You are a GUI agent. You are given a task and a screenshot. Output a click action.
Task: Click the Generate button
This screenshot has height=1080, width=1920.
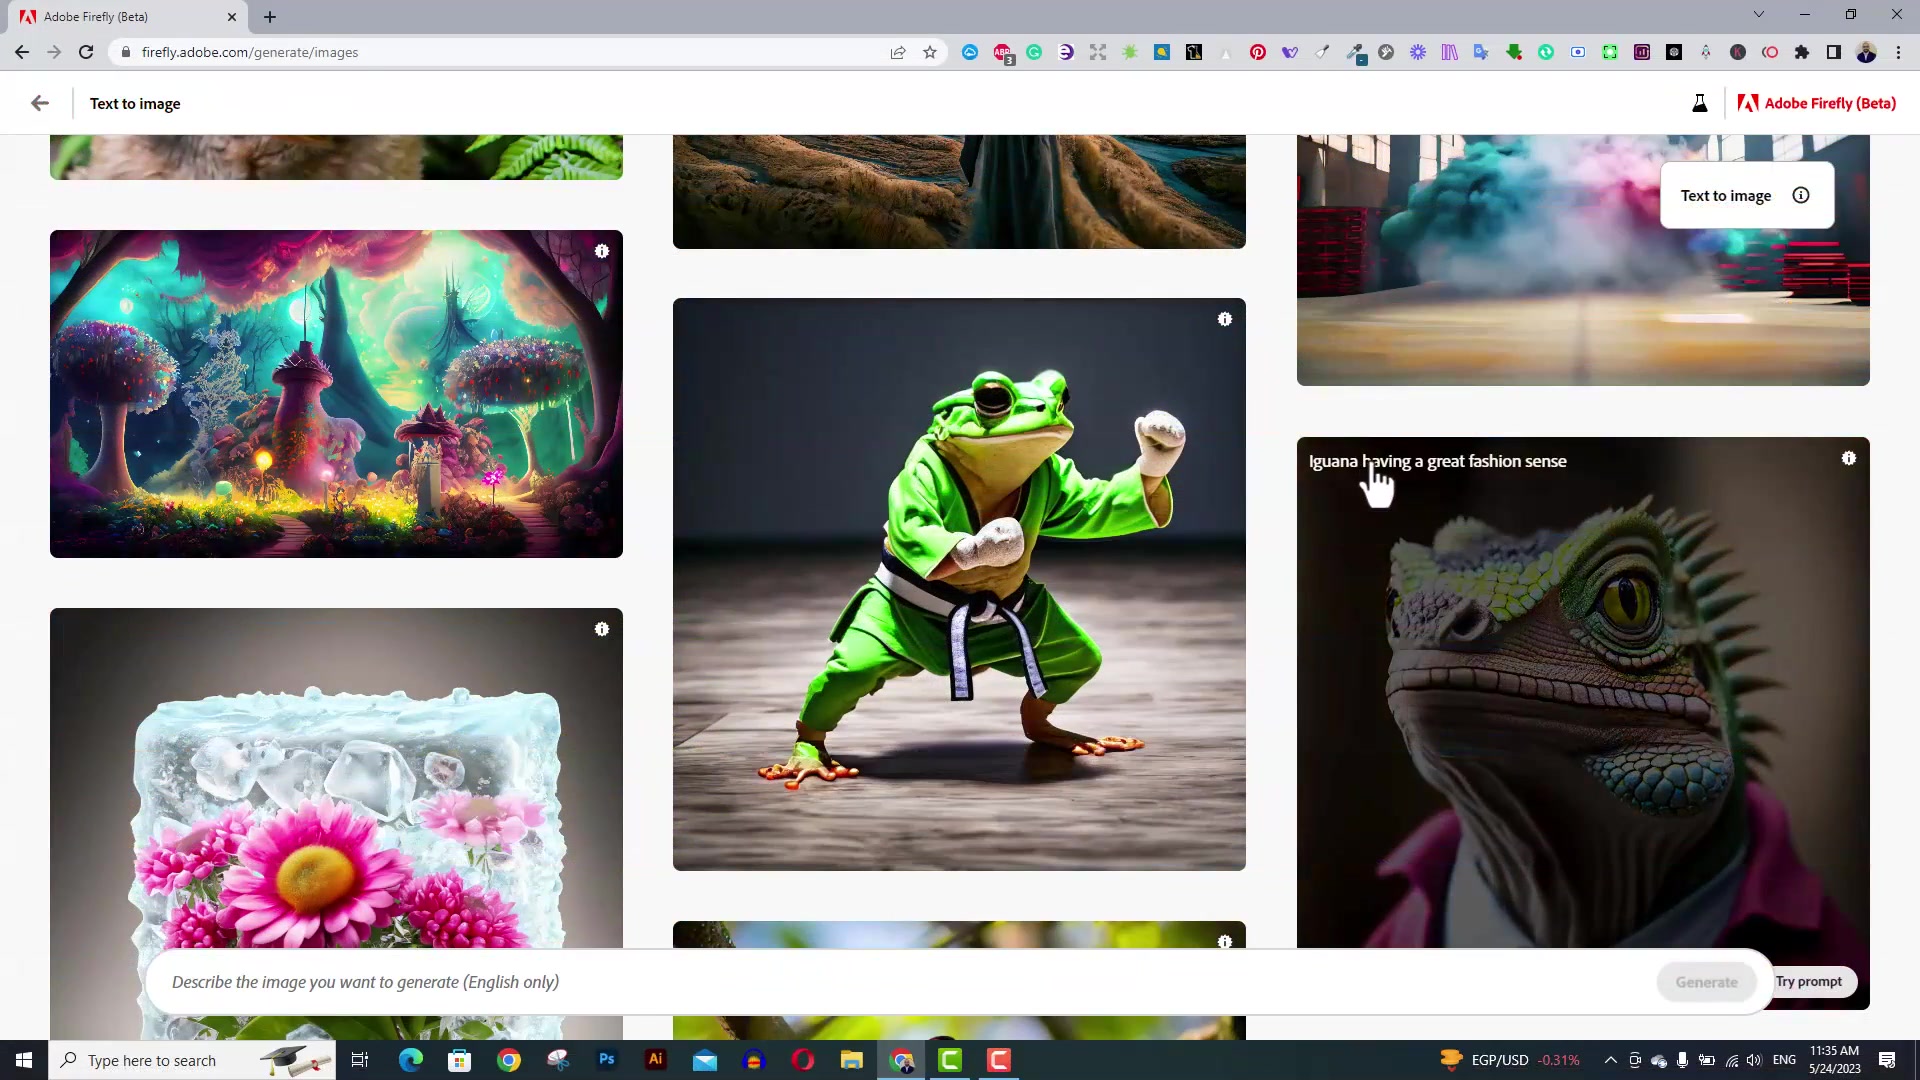[x=1706, y=982]
